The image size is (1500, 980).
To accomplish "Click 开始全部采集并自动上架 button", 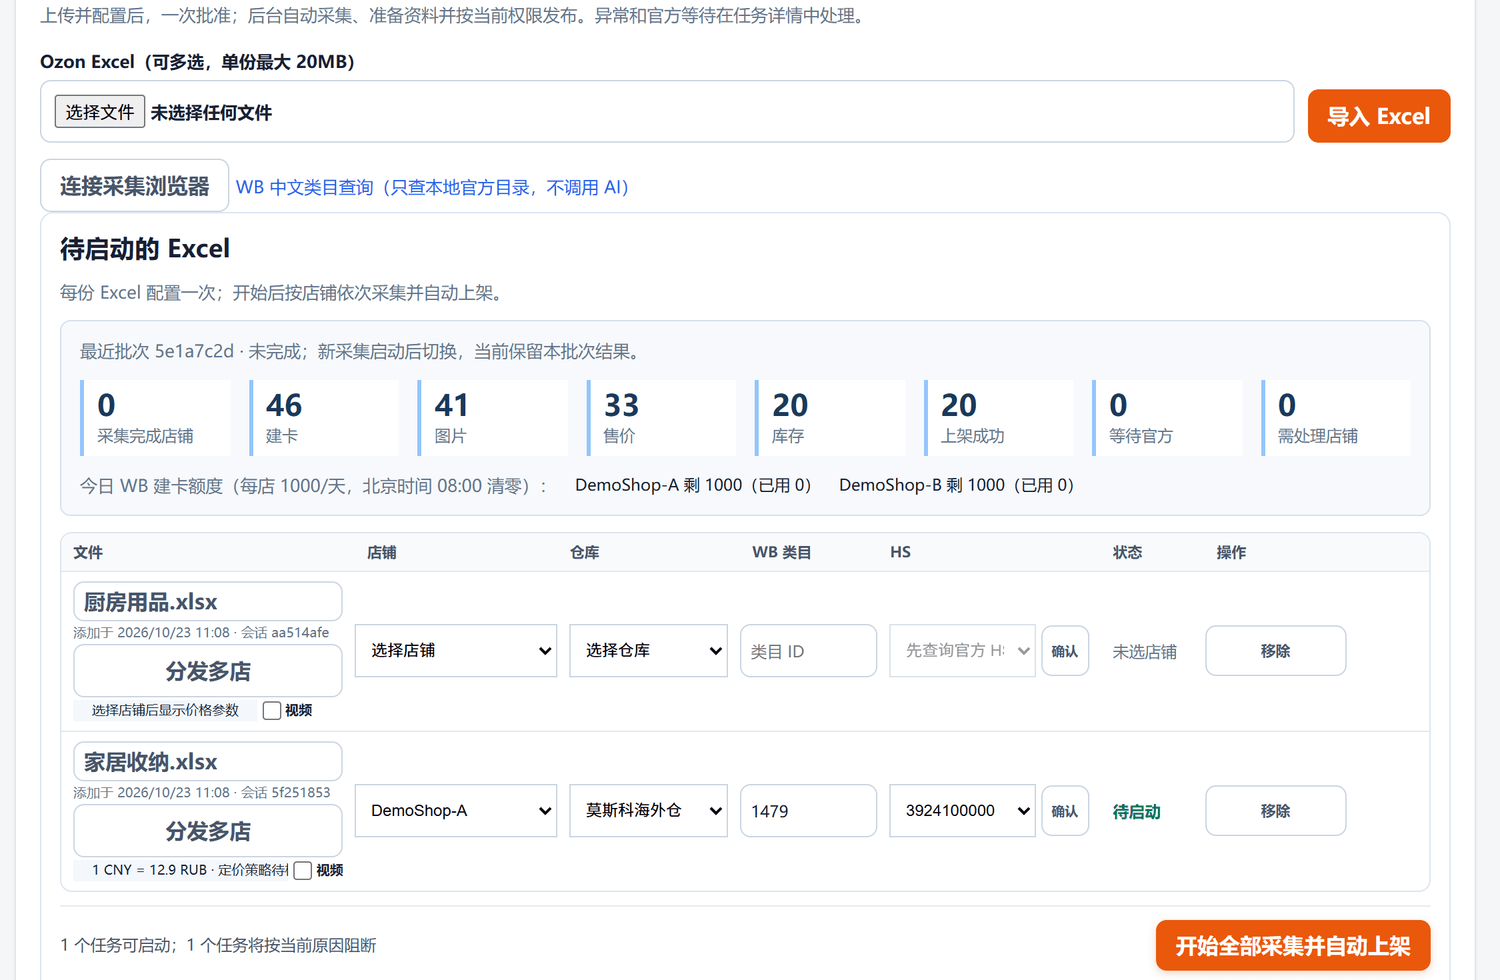I will pos(1293,946).
